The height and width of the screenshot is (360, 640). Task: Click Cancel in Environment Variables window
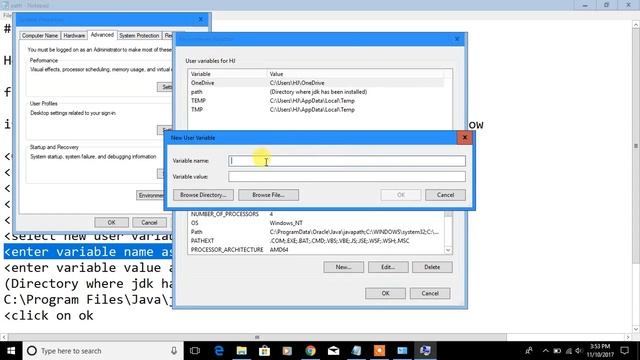[430, 293]
